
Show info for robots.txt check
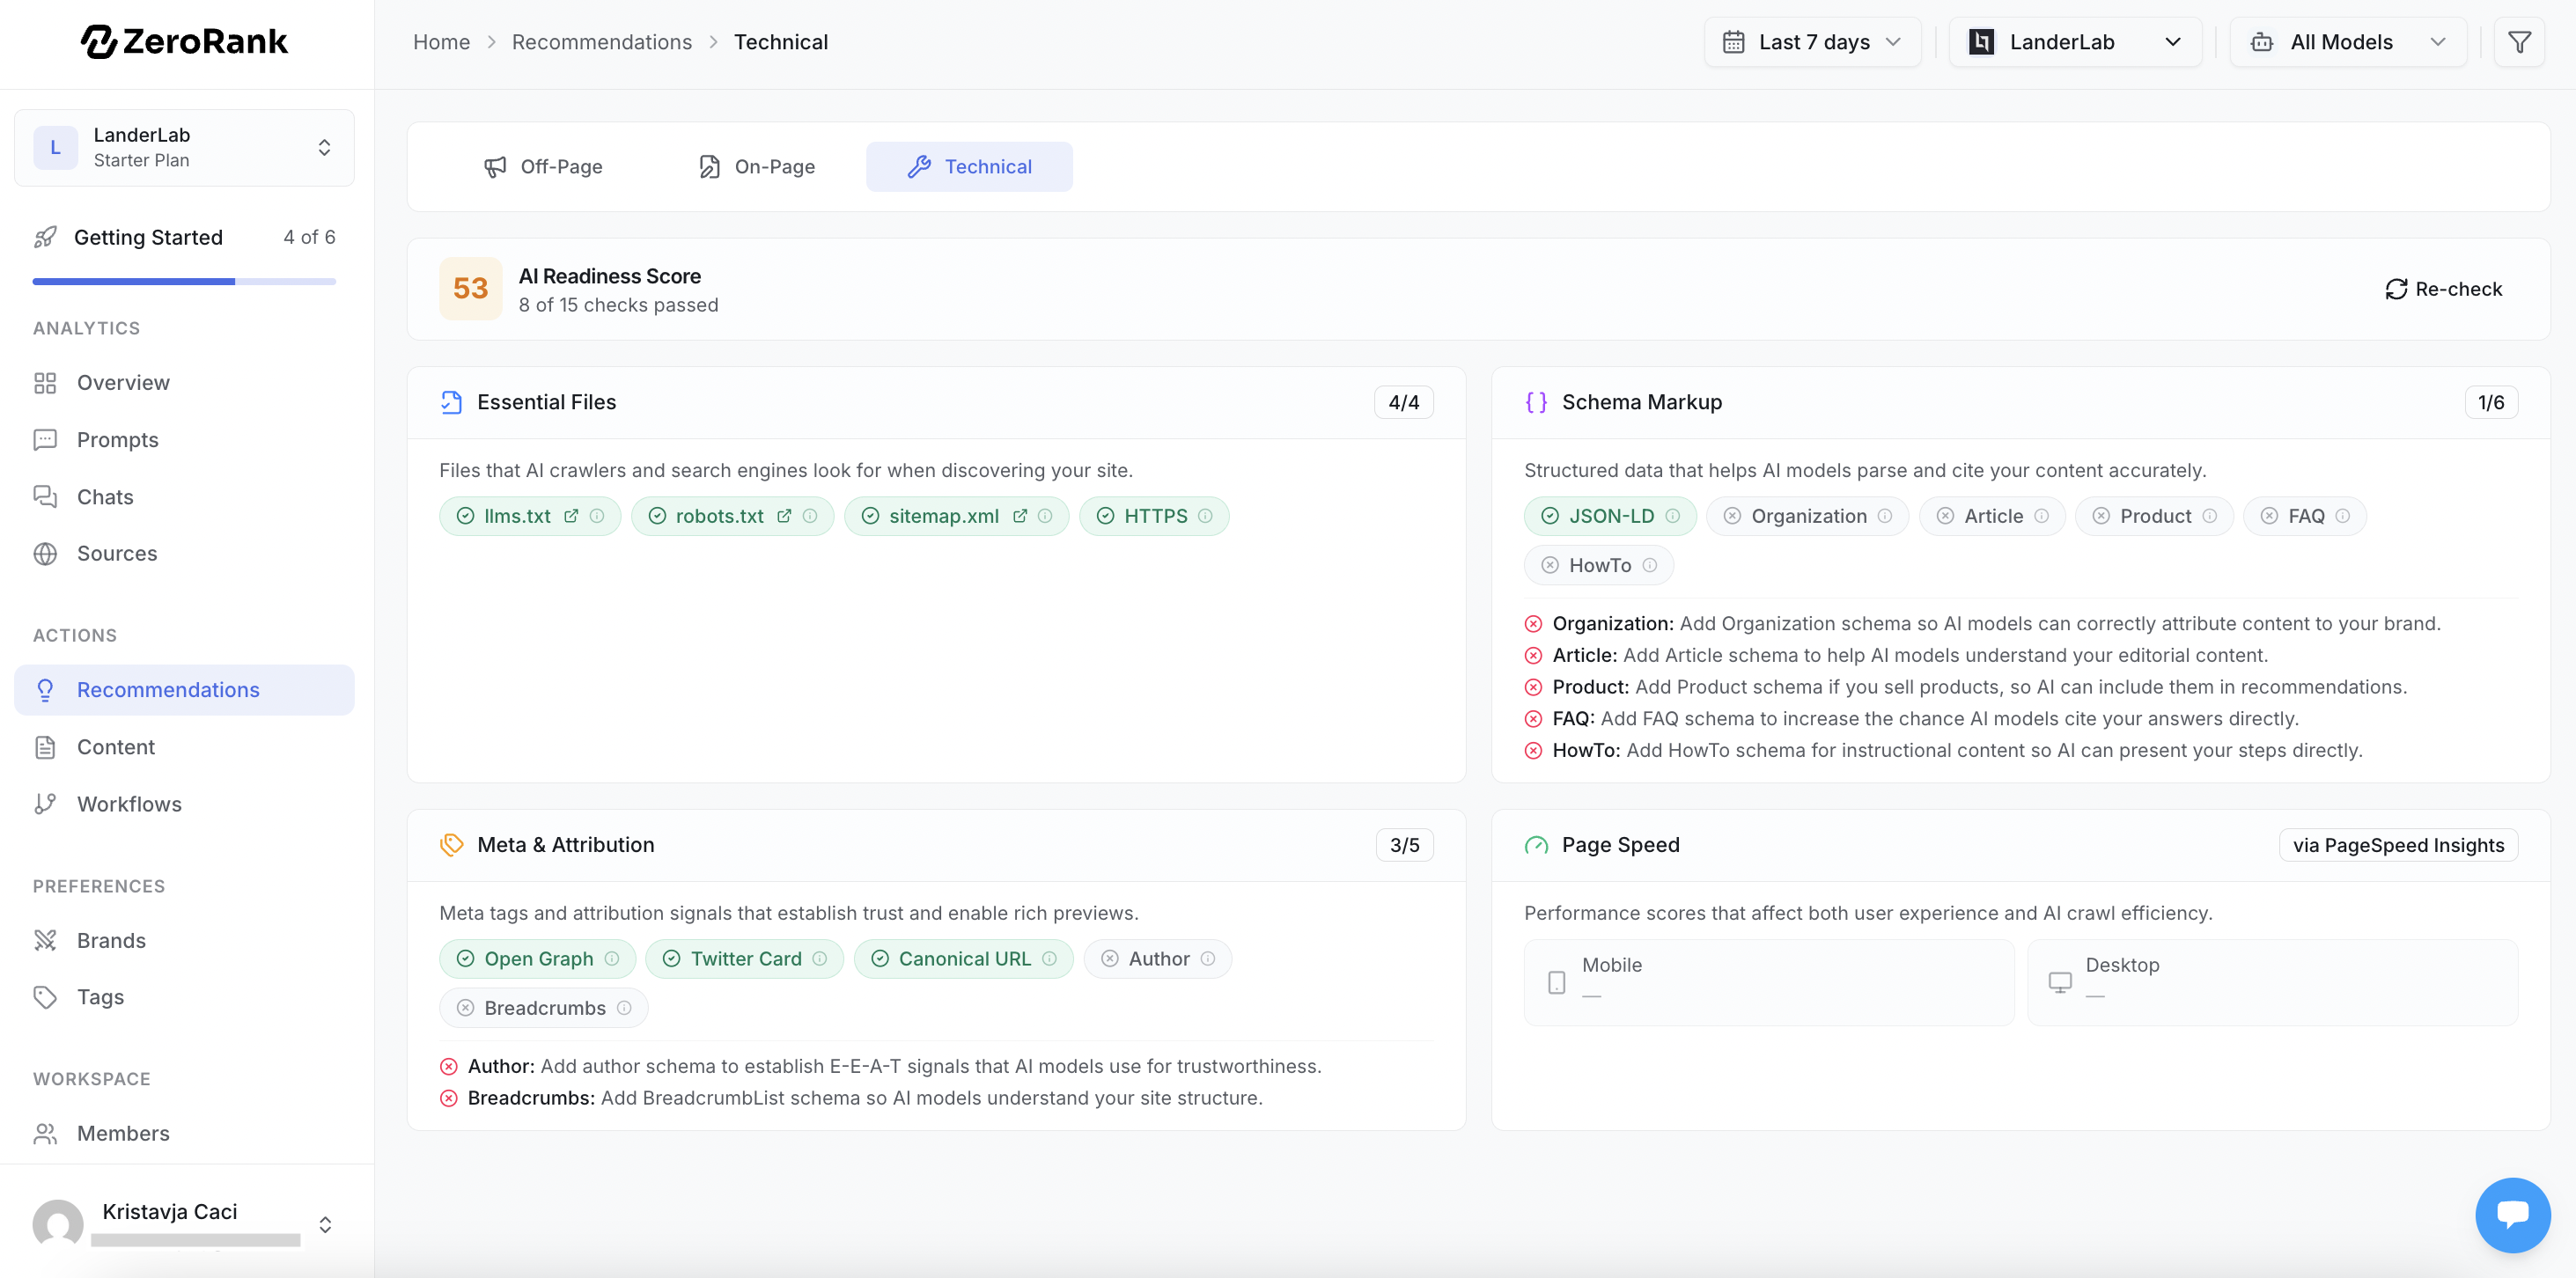[x=810, y=516]
